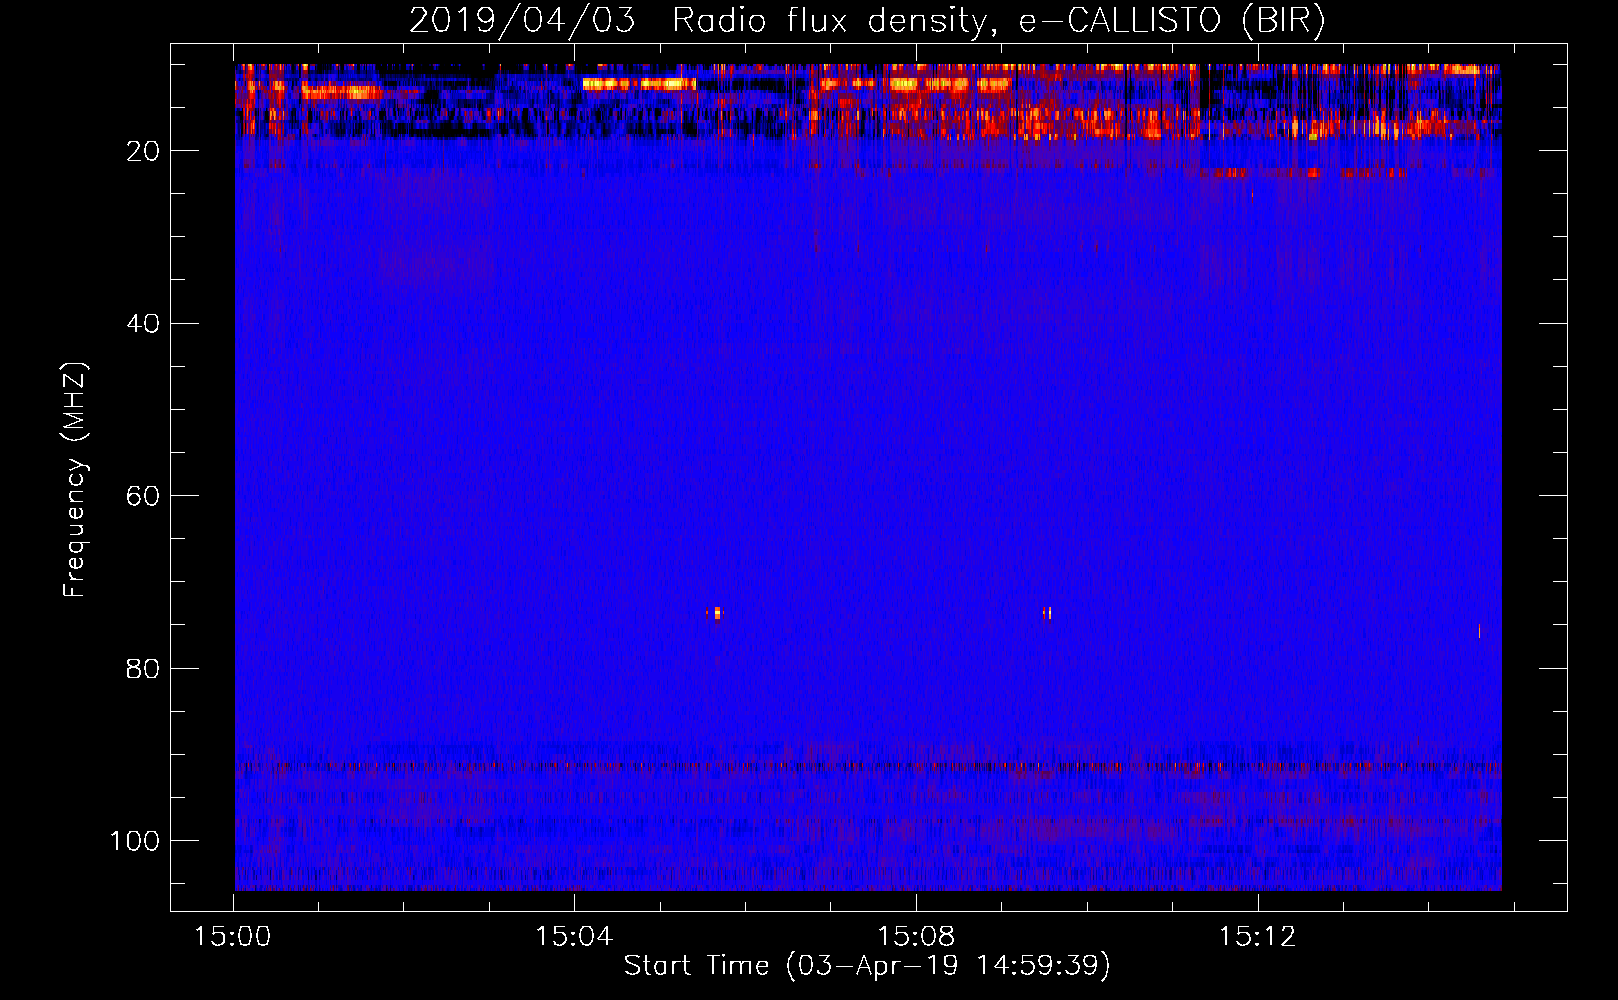The height and width of the screenshot is (1000, 1618).
Task: Click the '80' frequency tick label
Action: click(x=144, y=669)
